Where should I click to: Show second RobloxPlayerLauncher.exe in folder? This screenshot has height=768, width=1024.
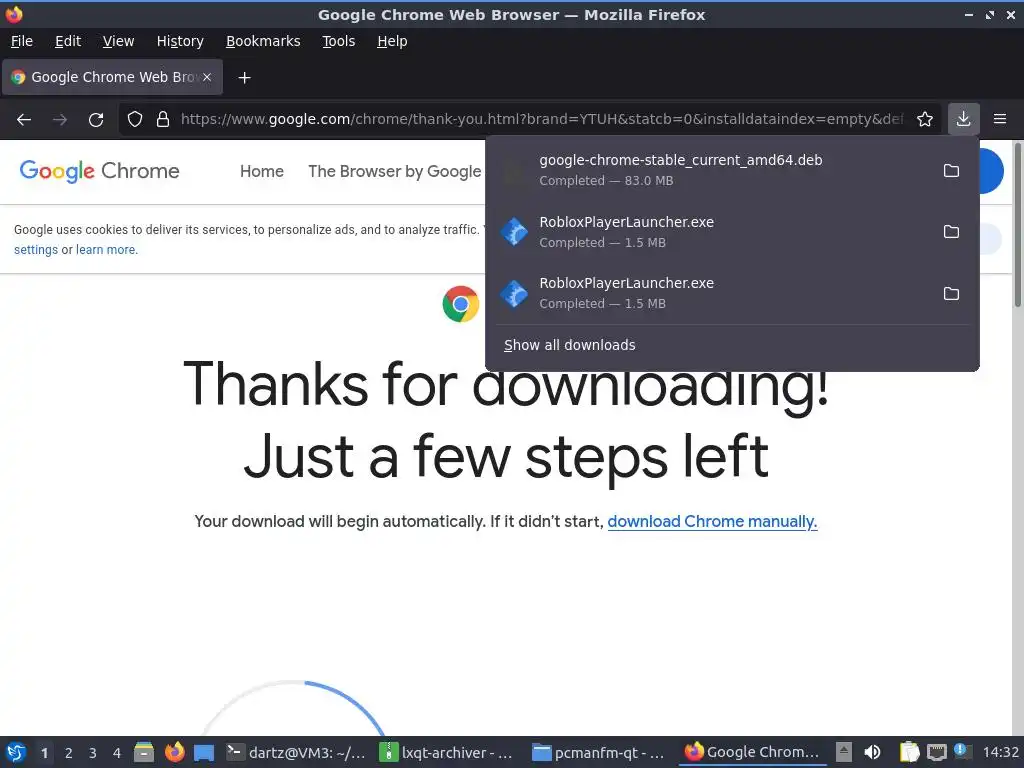(951, 293)
